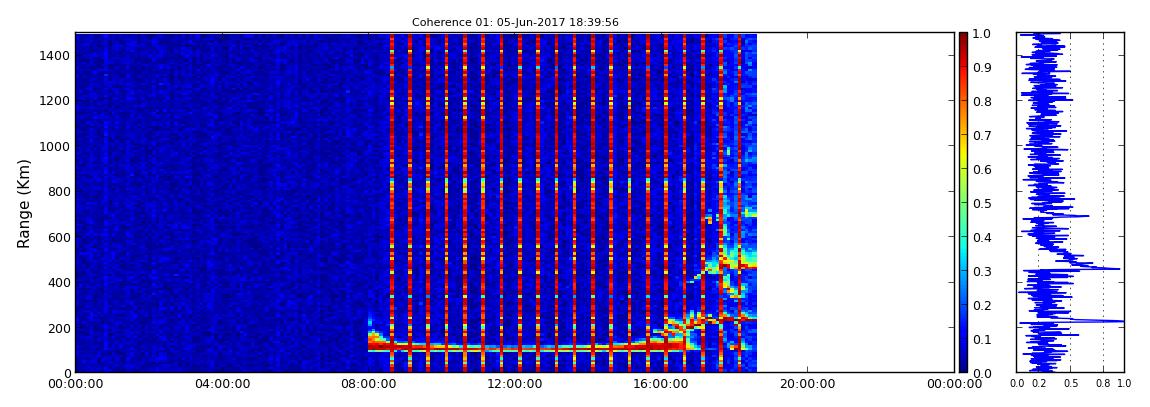1150x407 pixels.
Task: Click the plot title 'Coherence 01: 05-Jun-2017 18:39:56'
Action: click(515, 23)
